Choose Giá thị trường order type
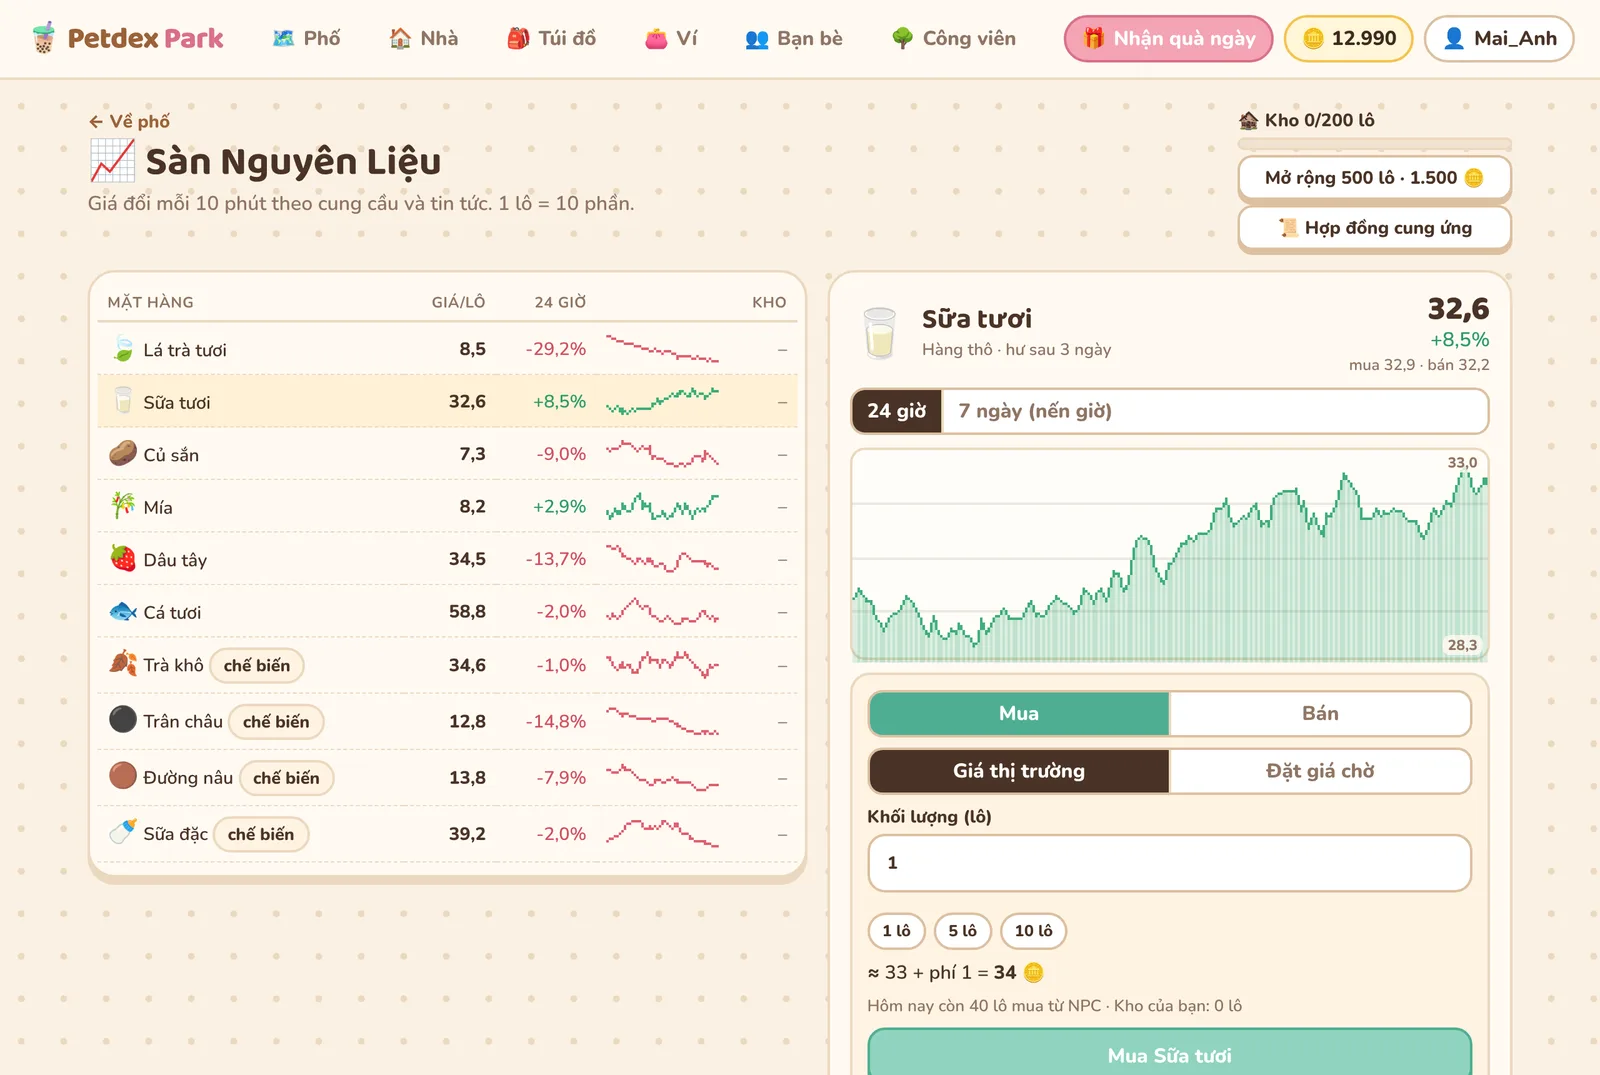Image resolution: width=1600 pixels, height=1075 pixels. [1019, 771]
